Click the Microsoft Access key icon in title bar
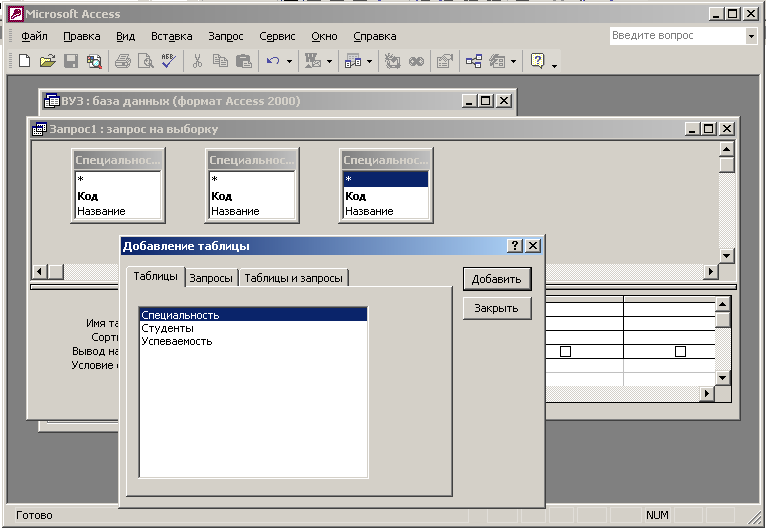 (16, 14)
